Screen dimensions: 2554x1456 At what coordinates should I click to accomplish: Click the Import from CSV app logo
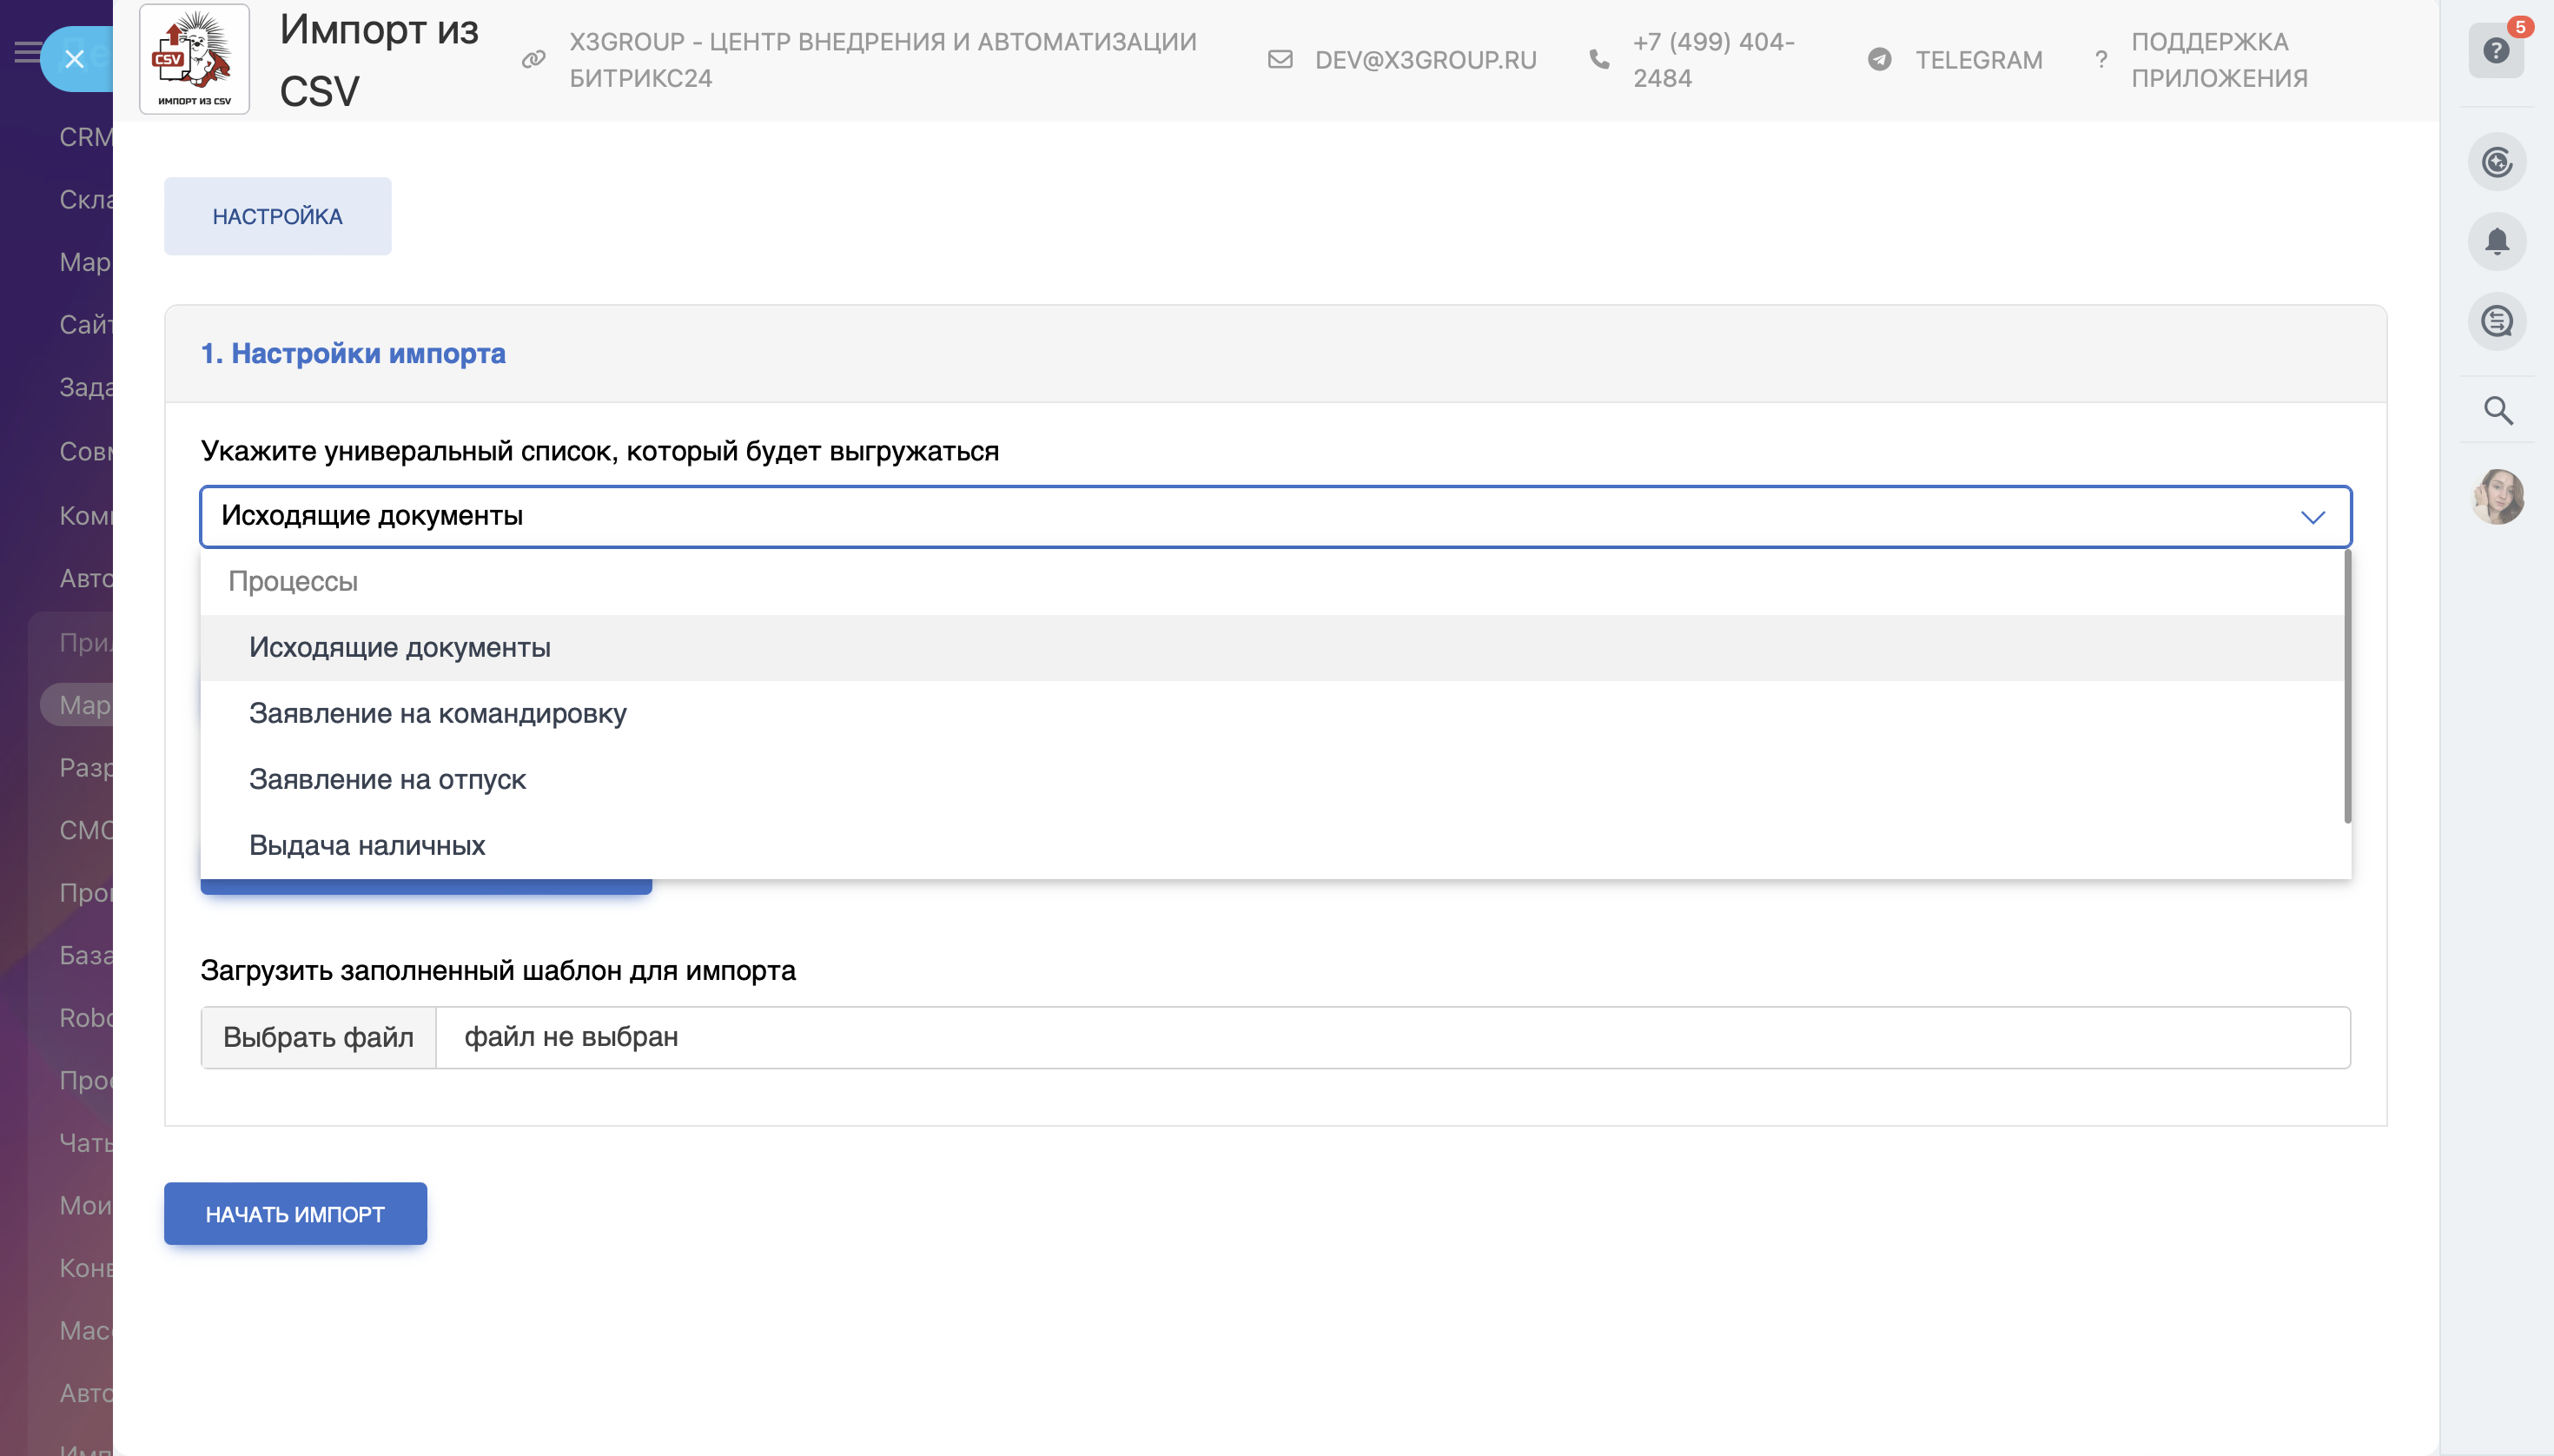point(194,59)
